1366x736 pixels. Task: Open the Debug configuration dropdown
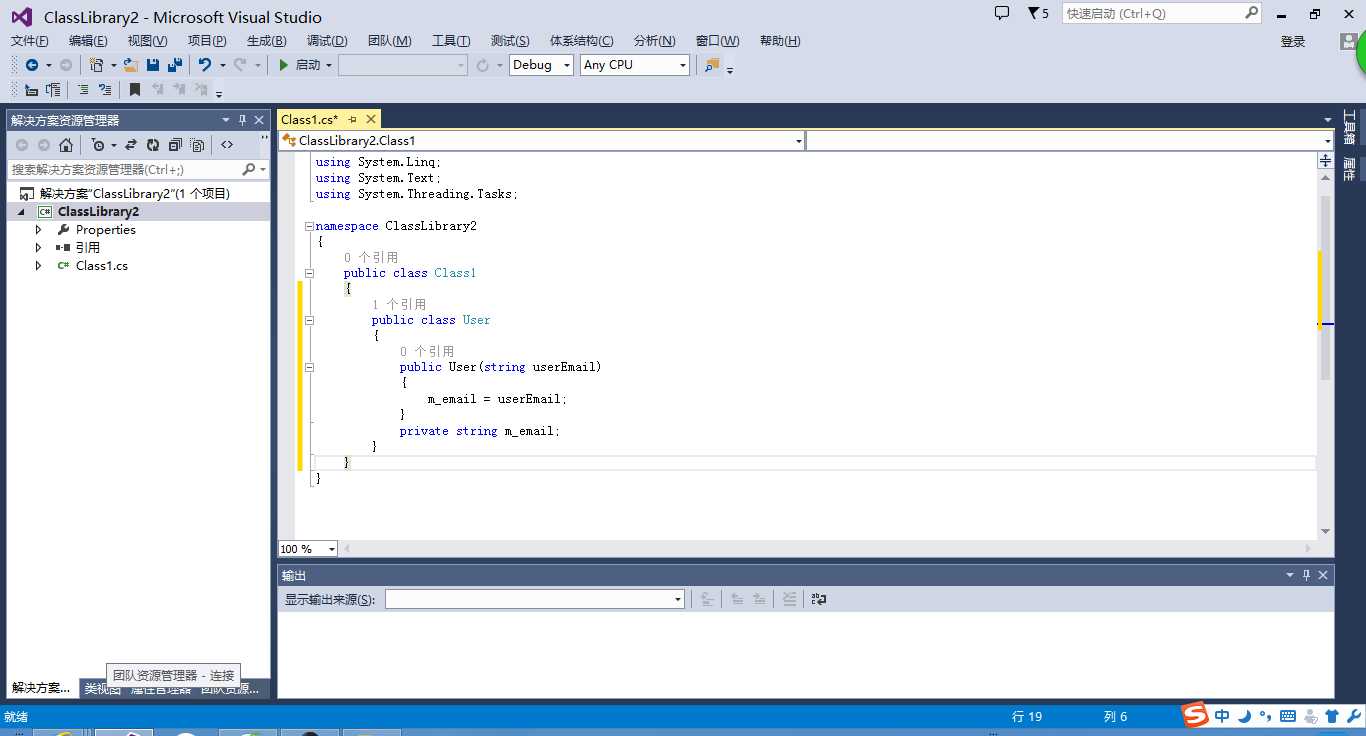(541, 65)
